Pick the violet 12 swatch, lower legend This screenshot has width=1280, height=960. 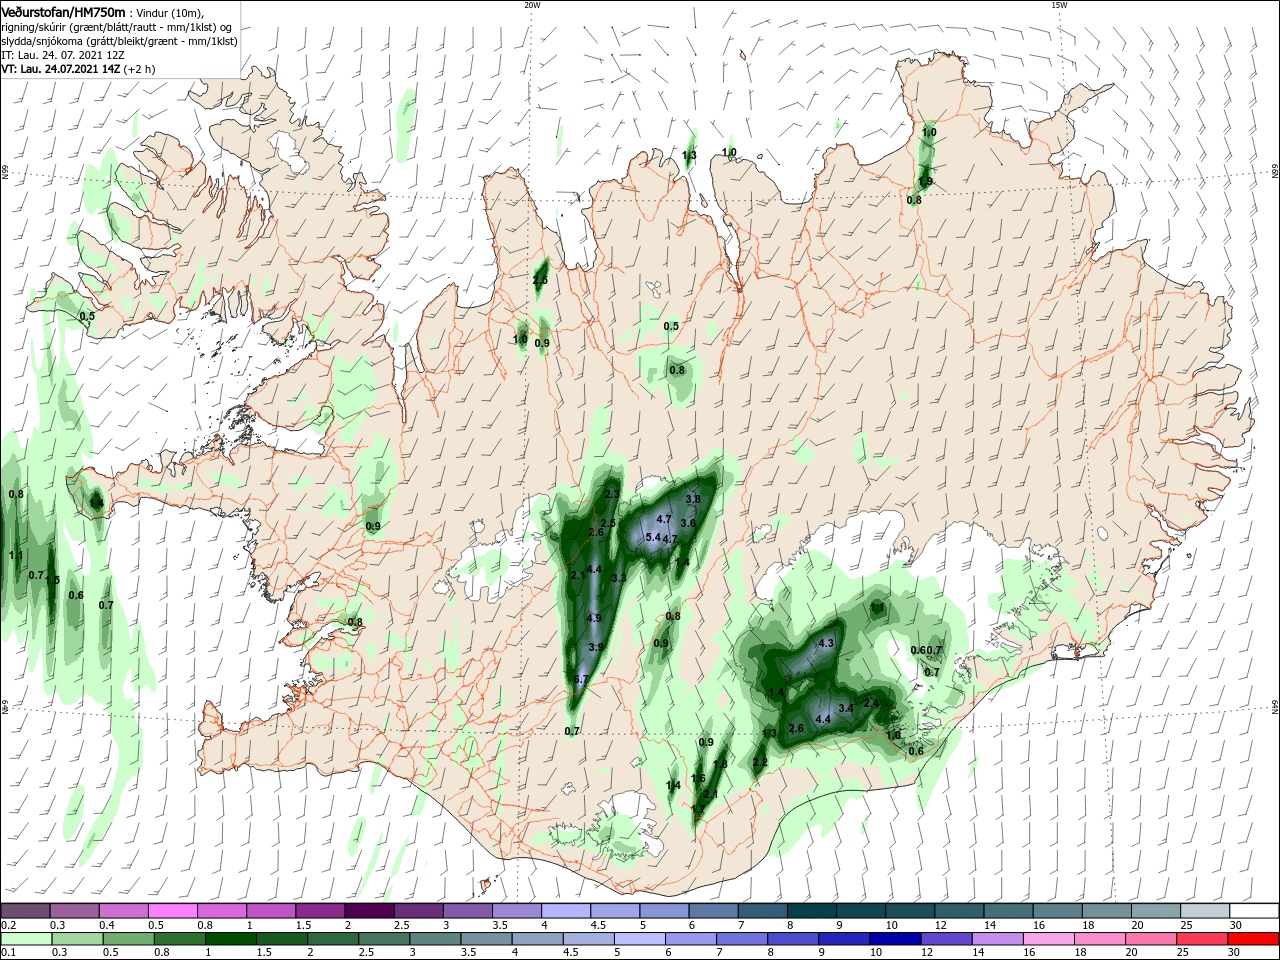(947, 939)
